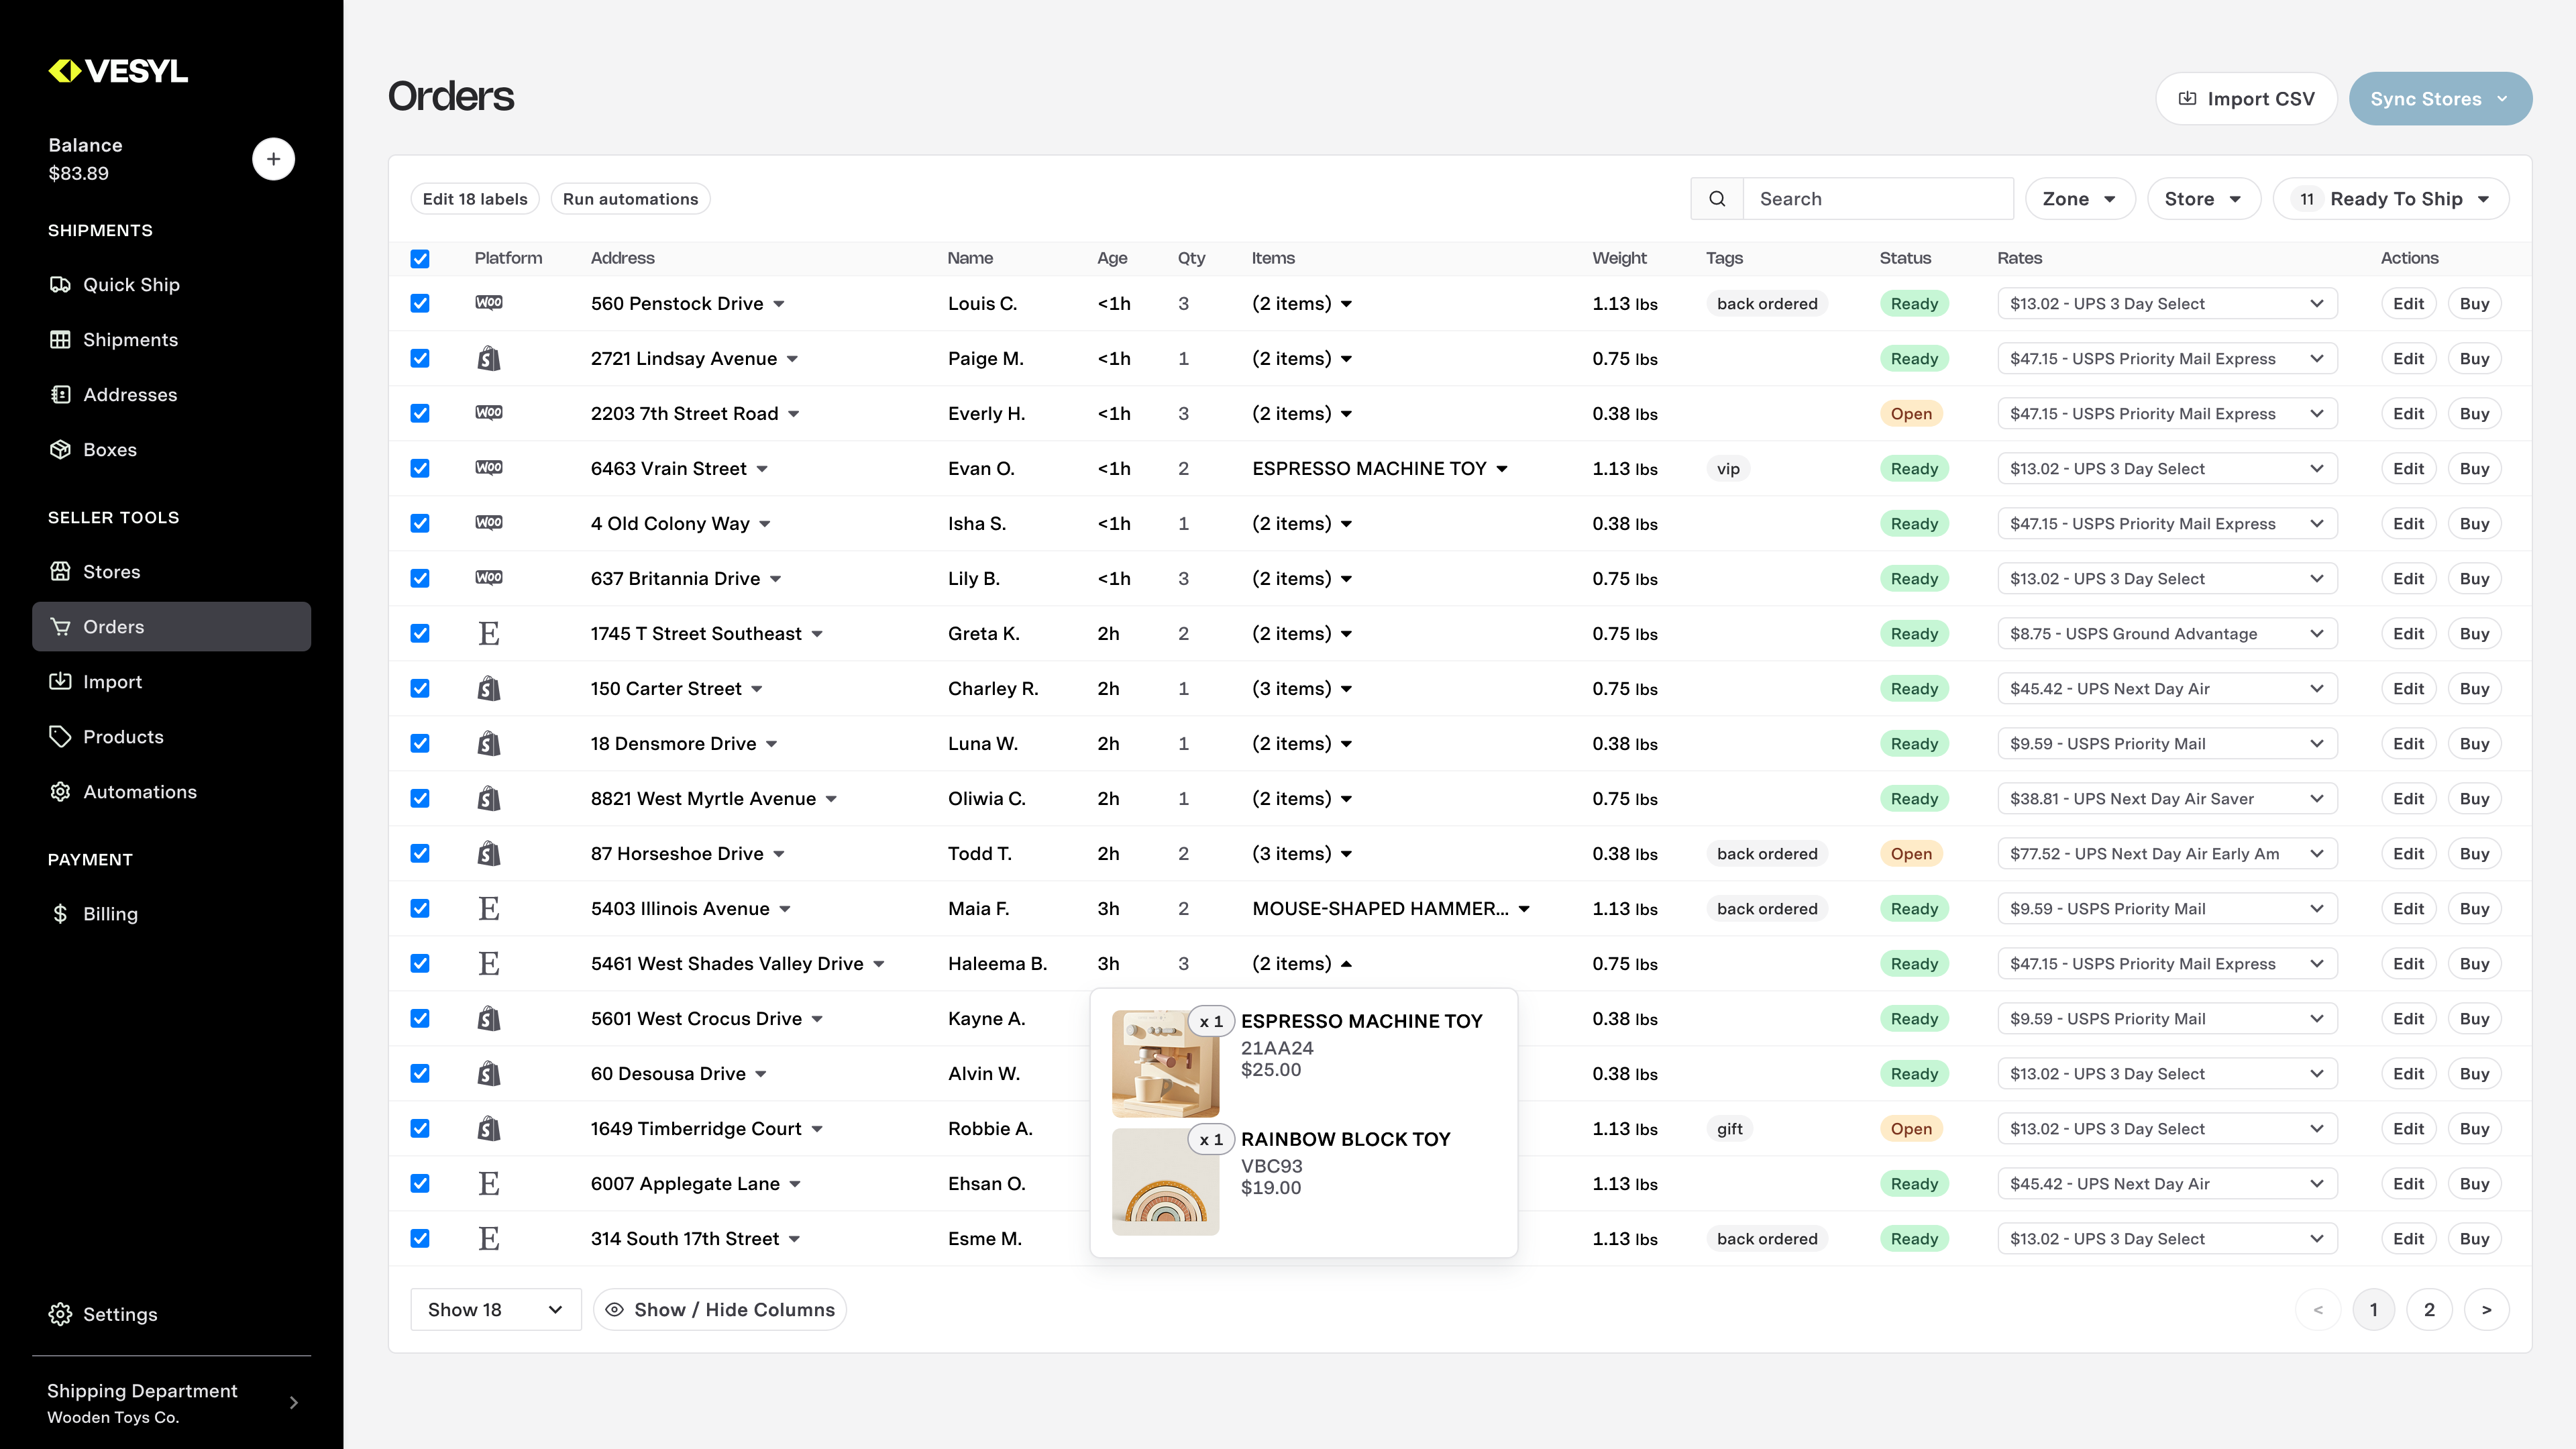The width and height of the screenshot is (2576, 1449).
Task: Deselect the 314 South 17th Street row
Action: (420, 1239)
